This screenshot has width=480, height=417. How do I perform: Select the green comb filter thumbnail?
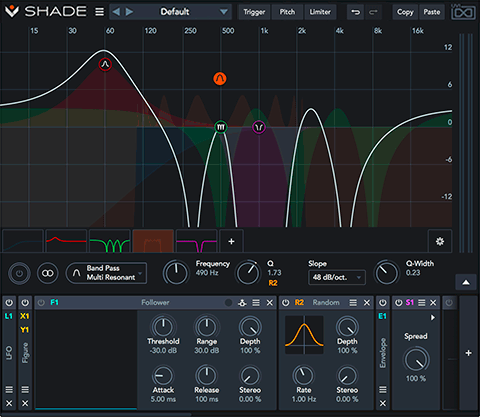pyautogui.click(x=110, y=241)
